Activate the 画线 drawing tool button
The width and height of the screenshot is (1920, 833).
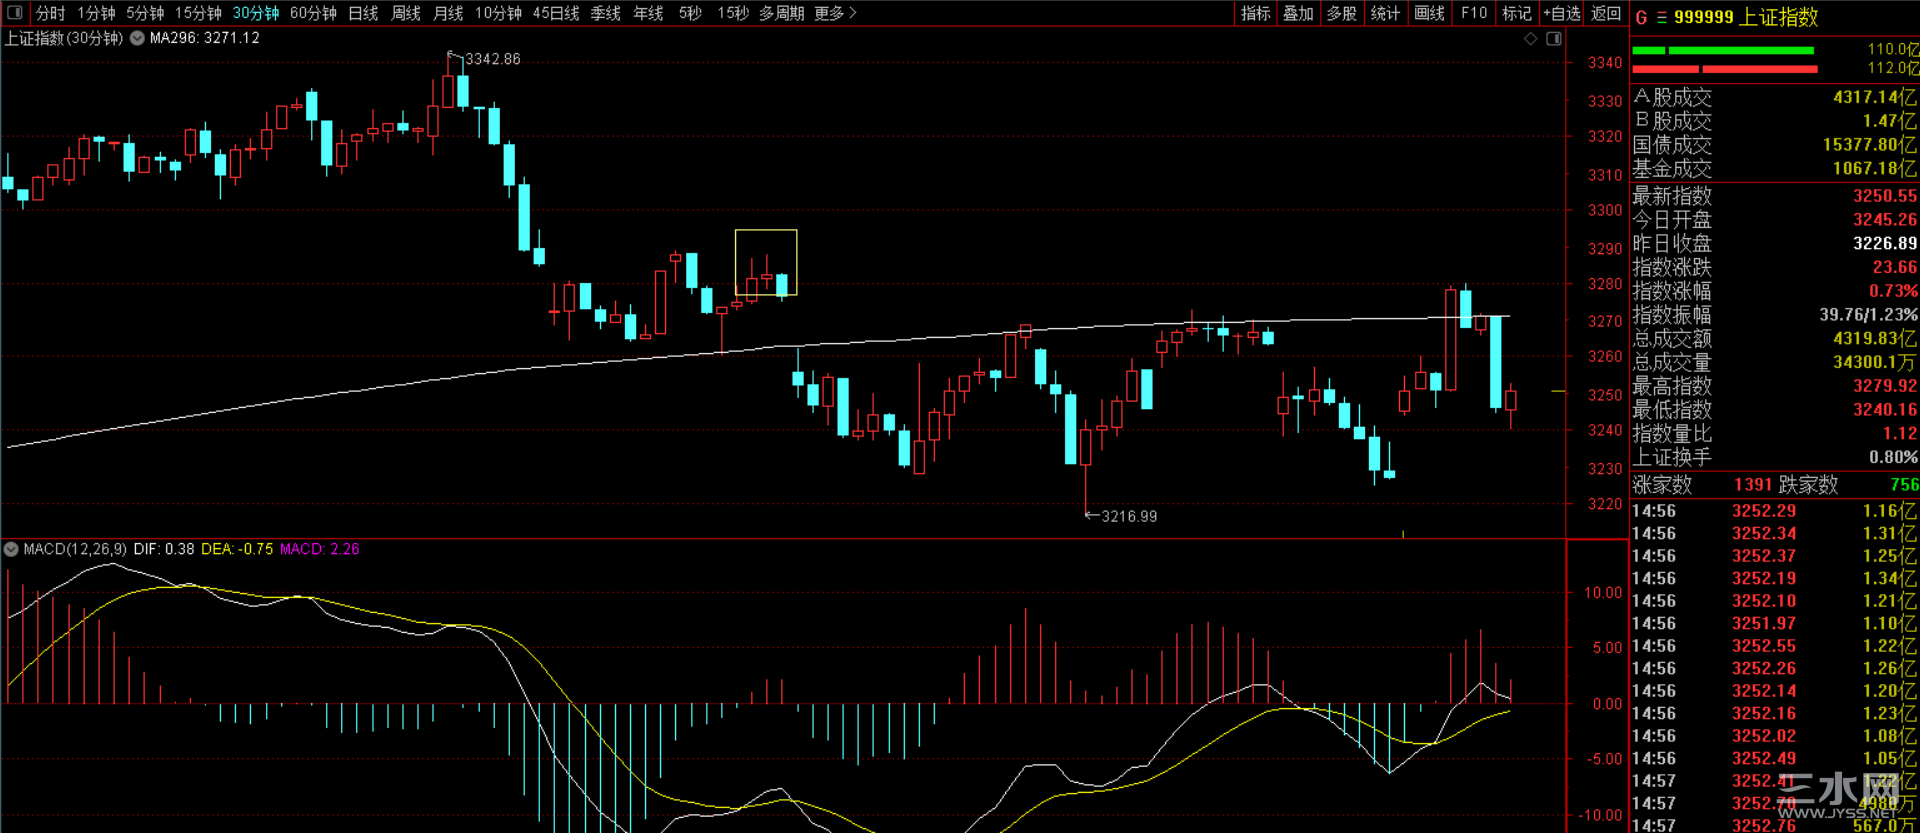1430,13
